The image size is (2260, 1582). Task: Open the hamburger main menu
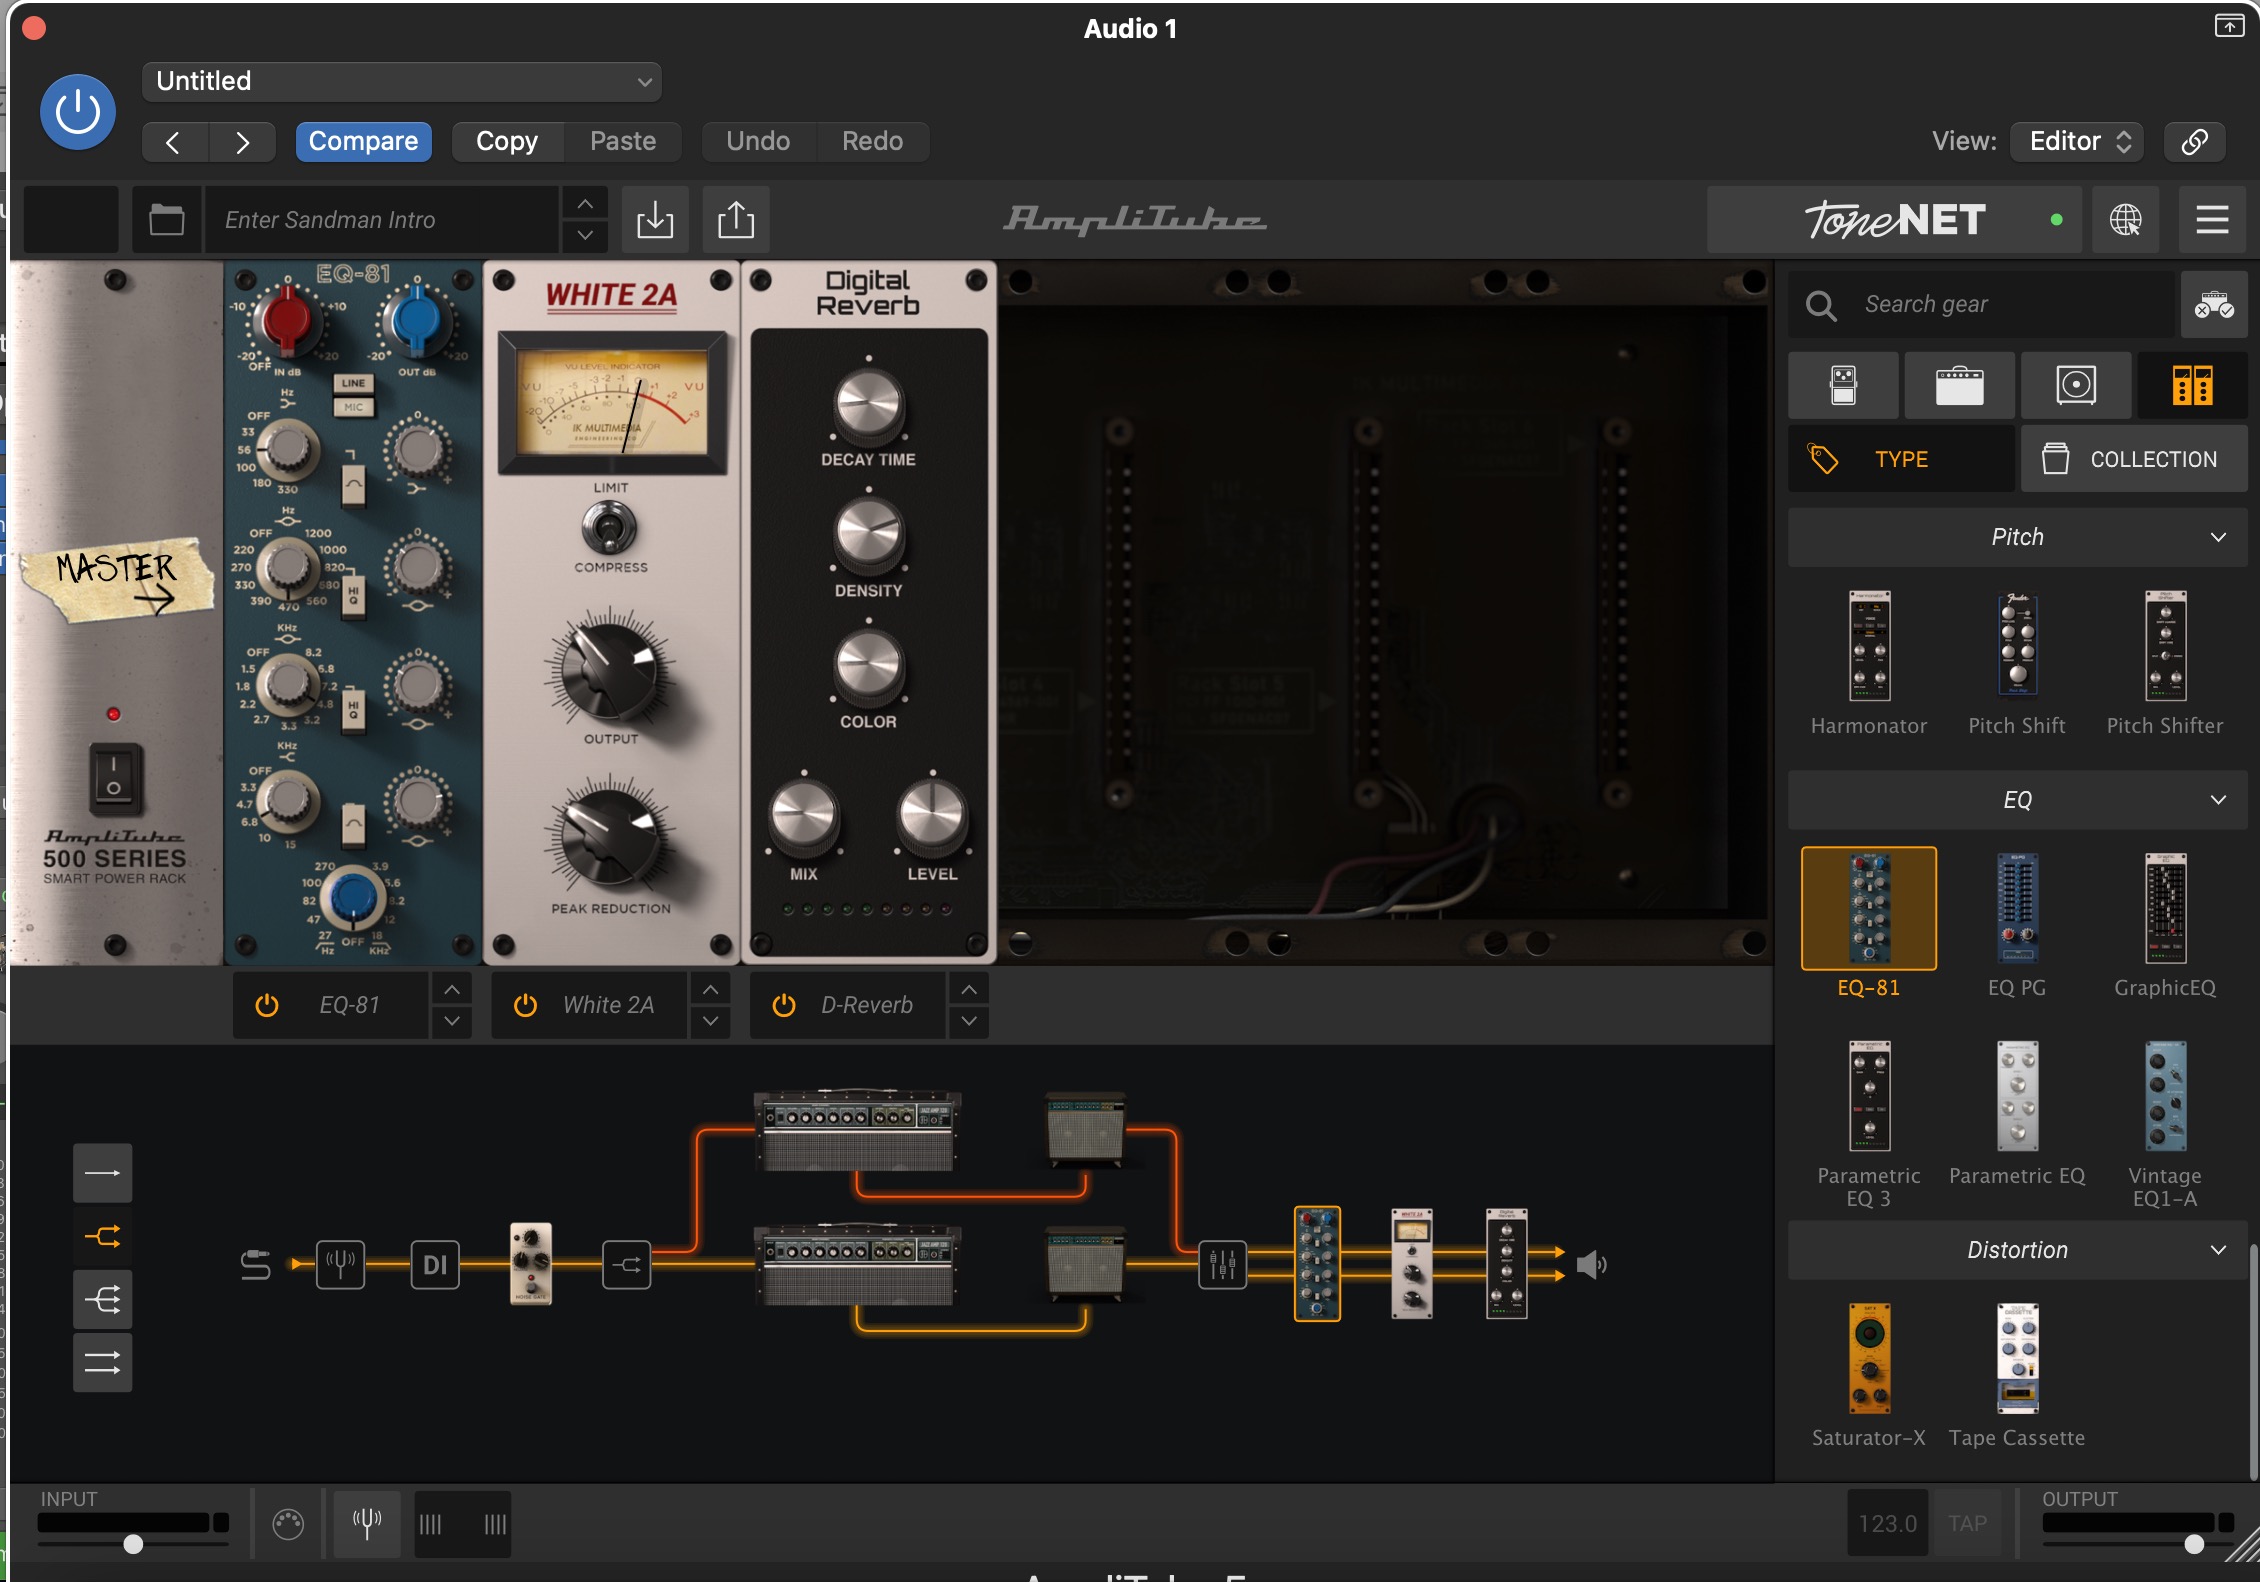tap(2212, 220)
